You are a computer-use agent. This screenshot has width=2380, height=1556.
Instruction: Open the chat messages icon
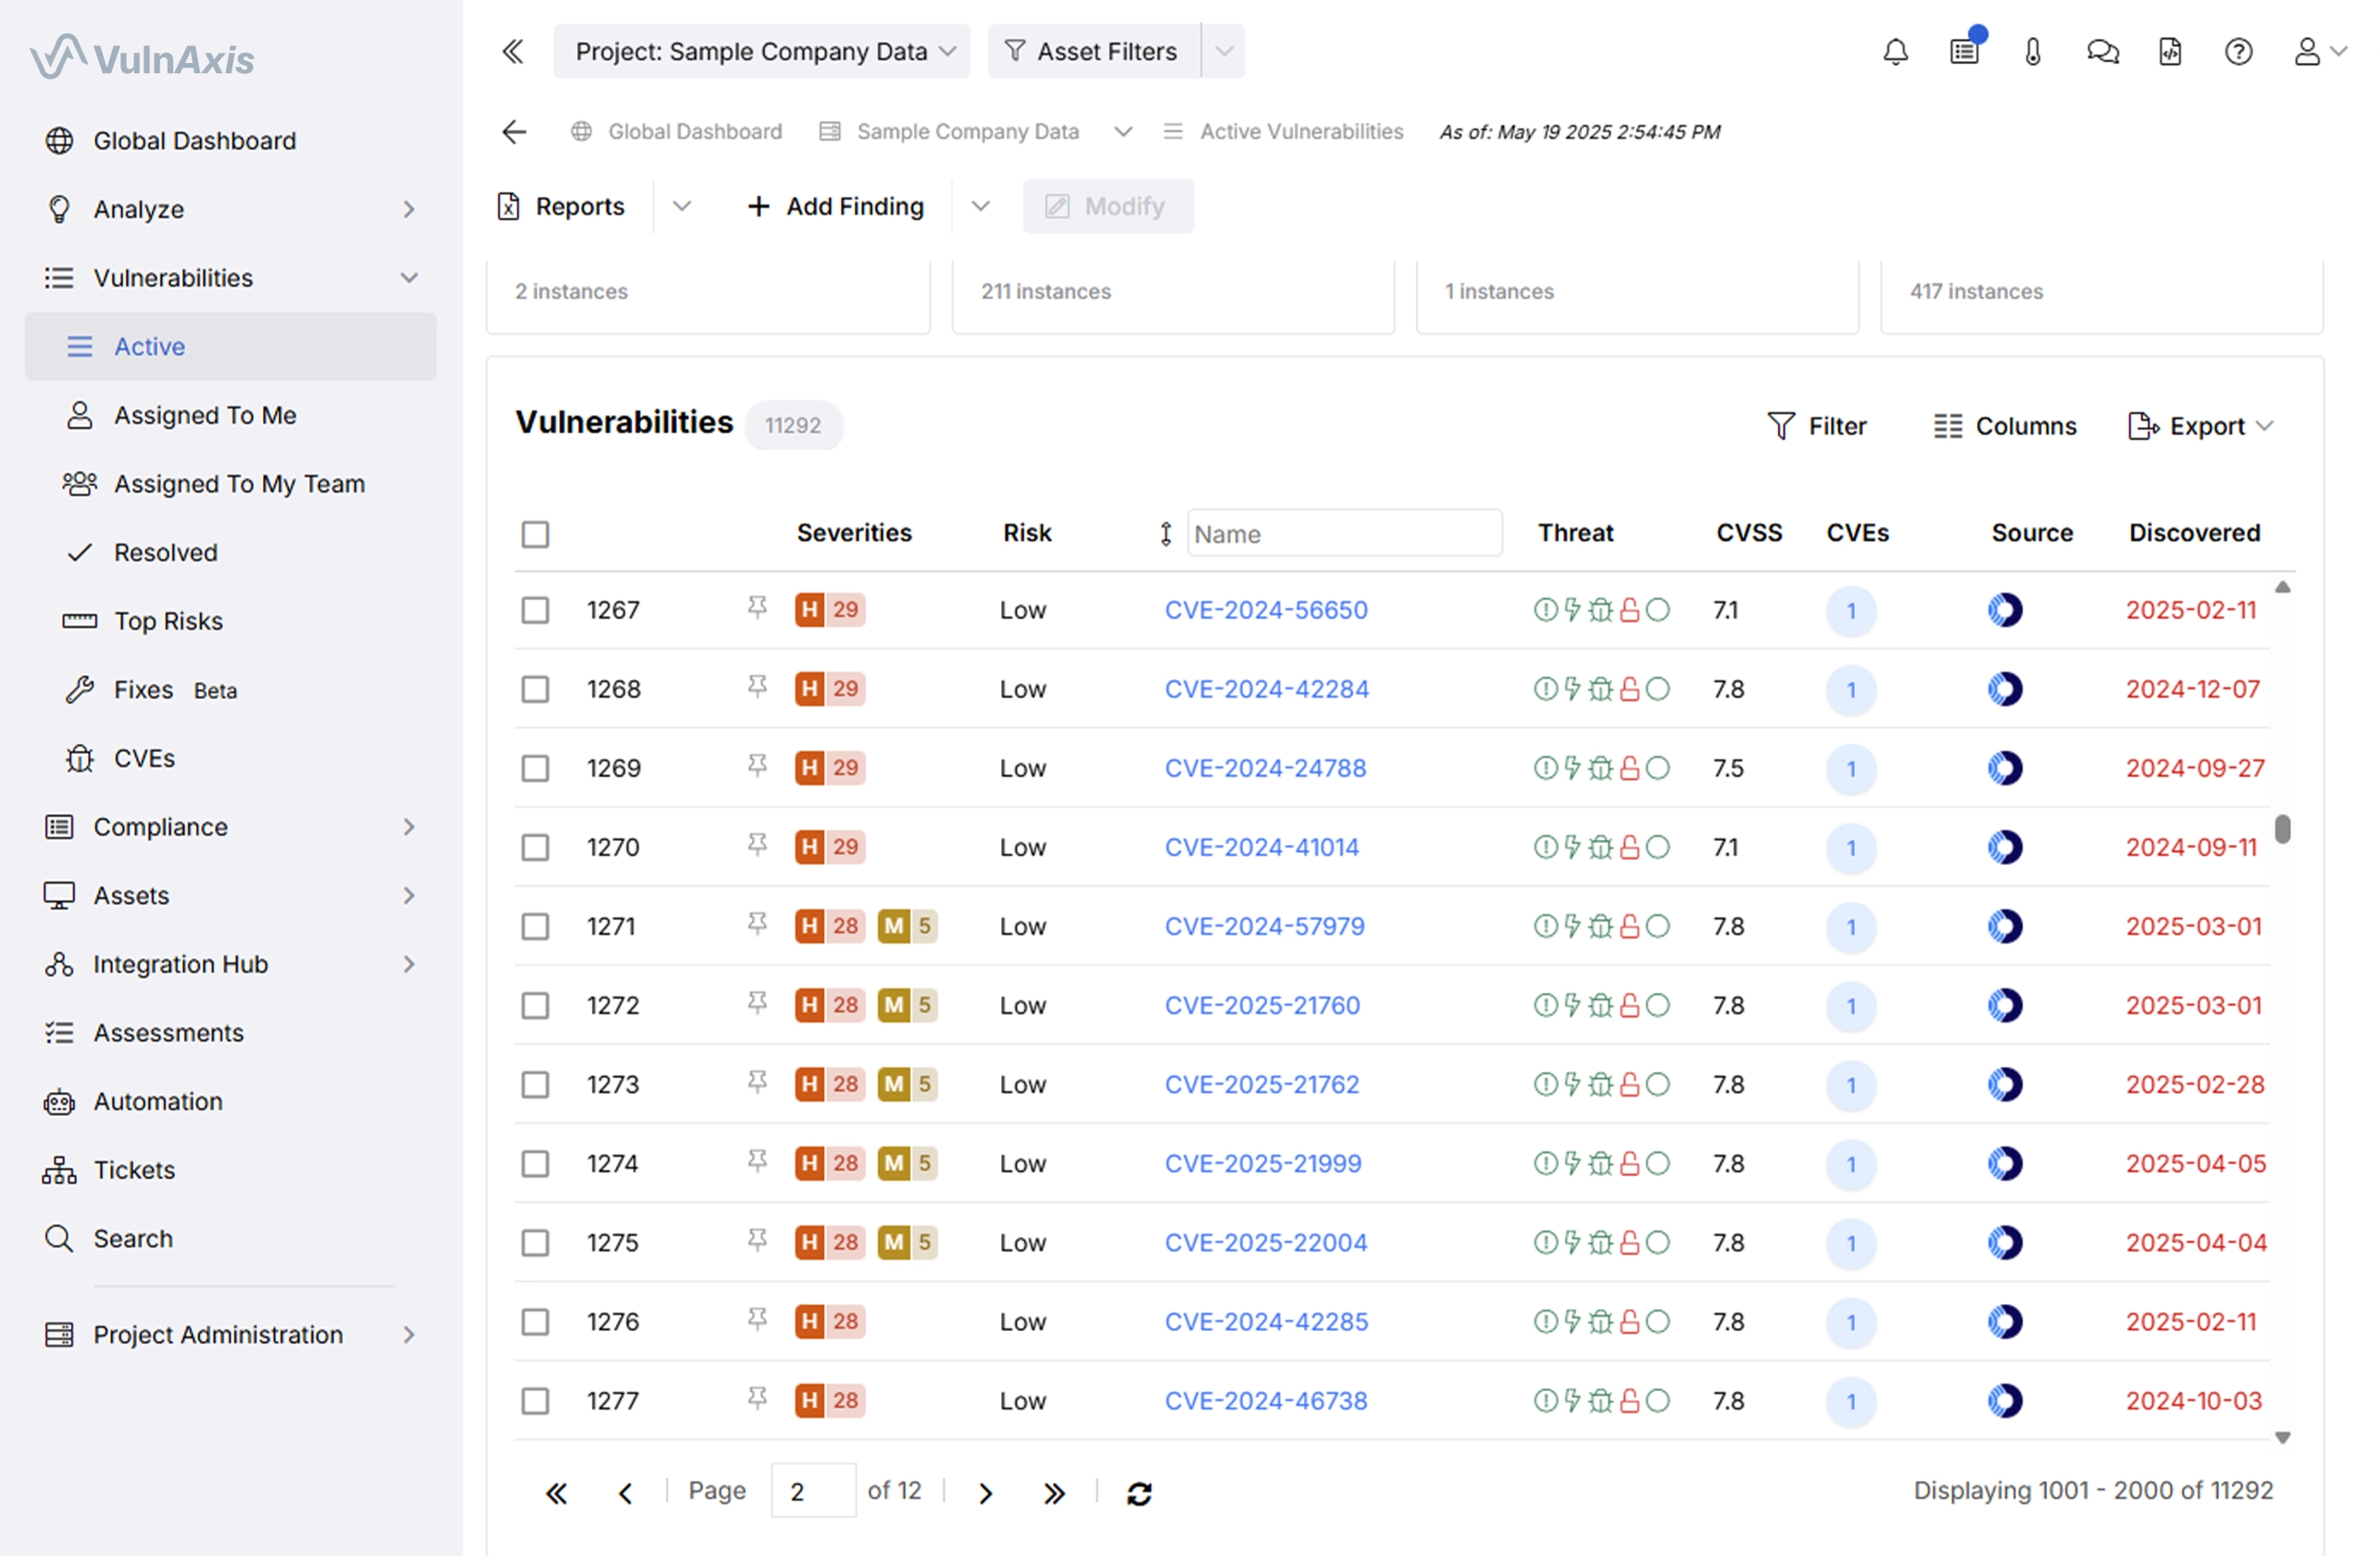click(2102, 51)
